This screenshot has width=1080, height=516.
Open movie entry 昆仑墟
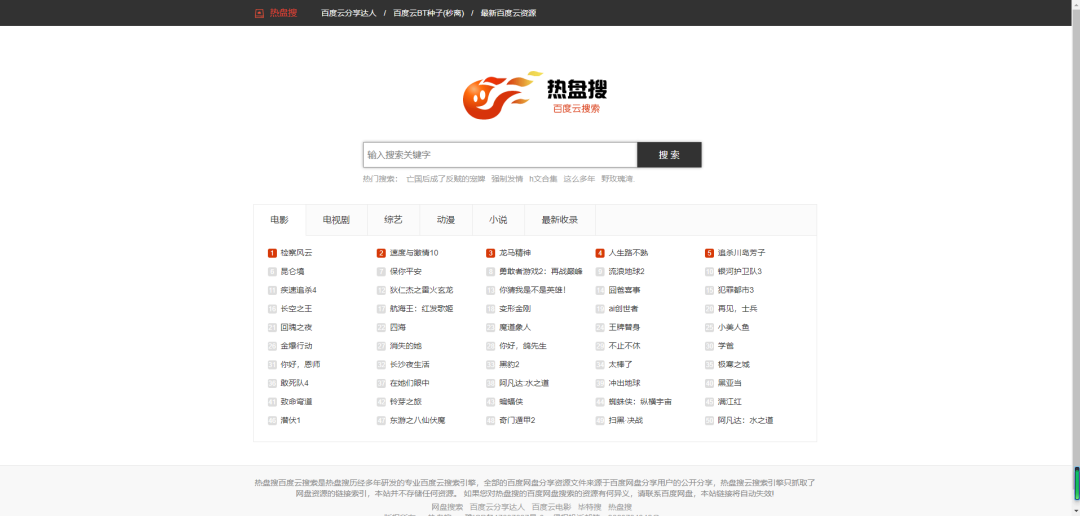(x=292, y=271)
